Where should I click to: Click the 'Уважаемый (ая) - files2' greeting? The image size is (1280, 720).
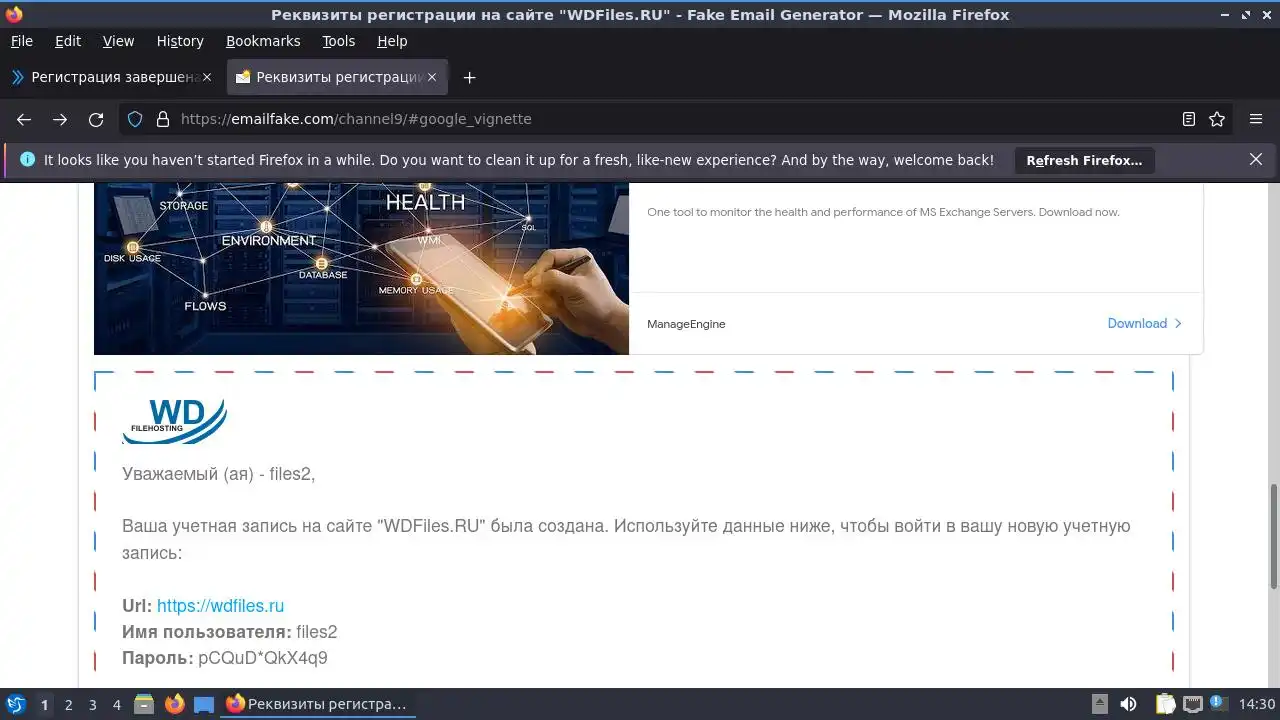[x=219, y=474]
